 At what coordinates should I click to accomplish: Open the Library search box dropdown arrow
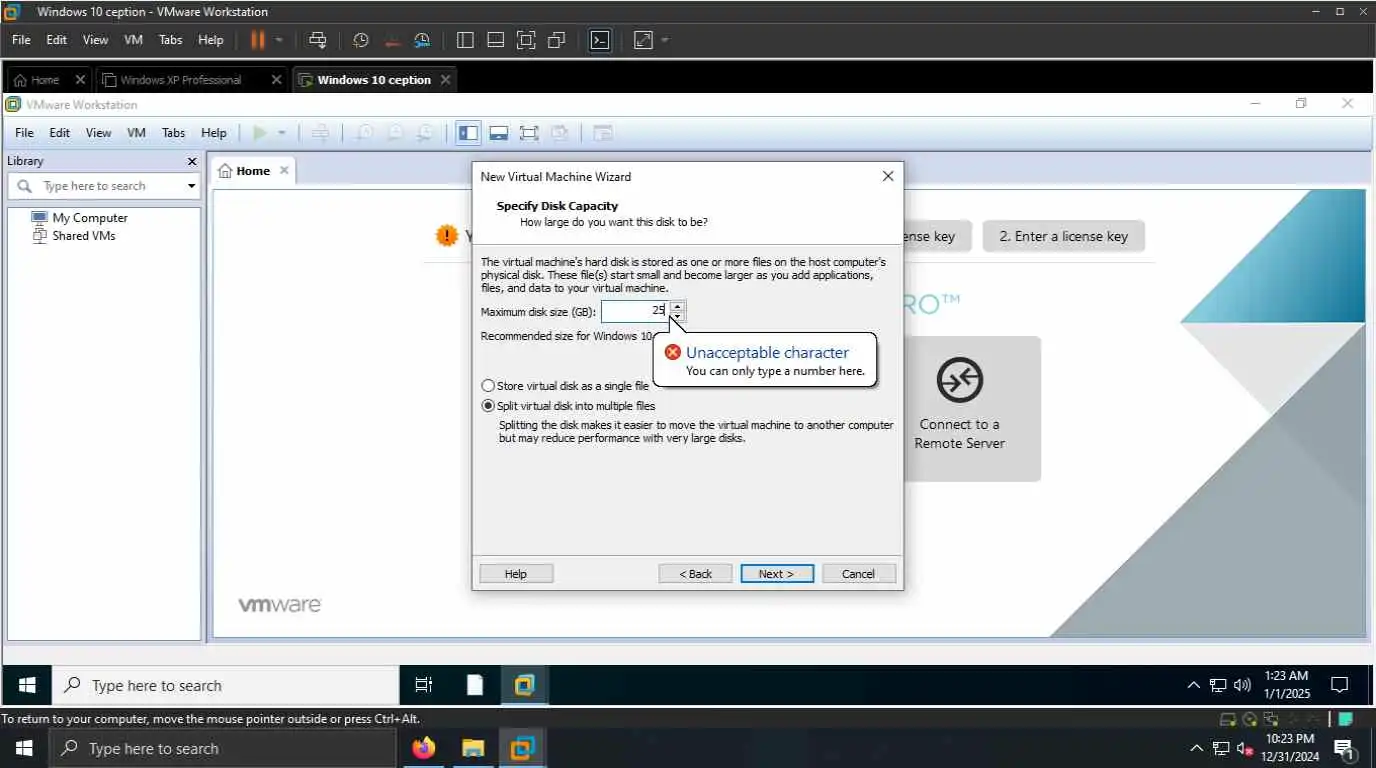191,186
